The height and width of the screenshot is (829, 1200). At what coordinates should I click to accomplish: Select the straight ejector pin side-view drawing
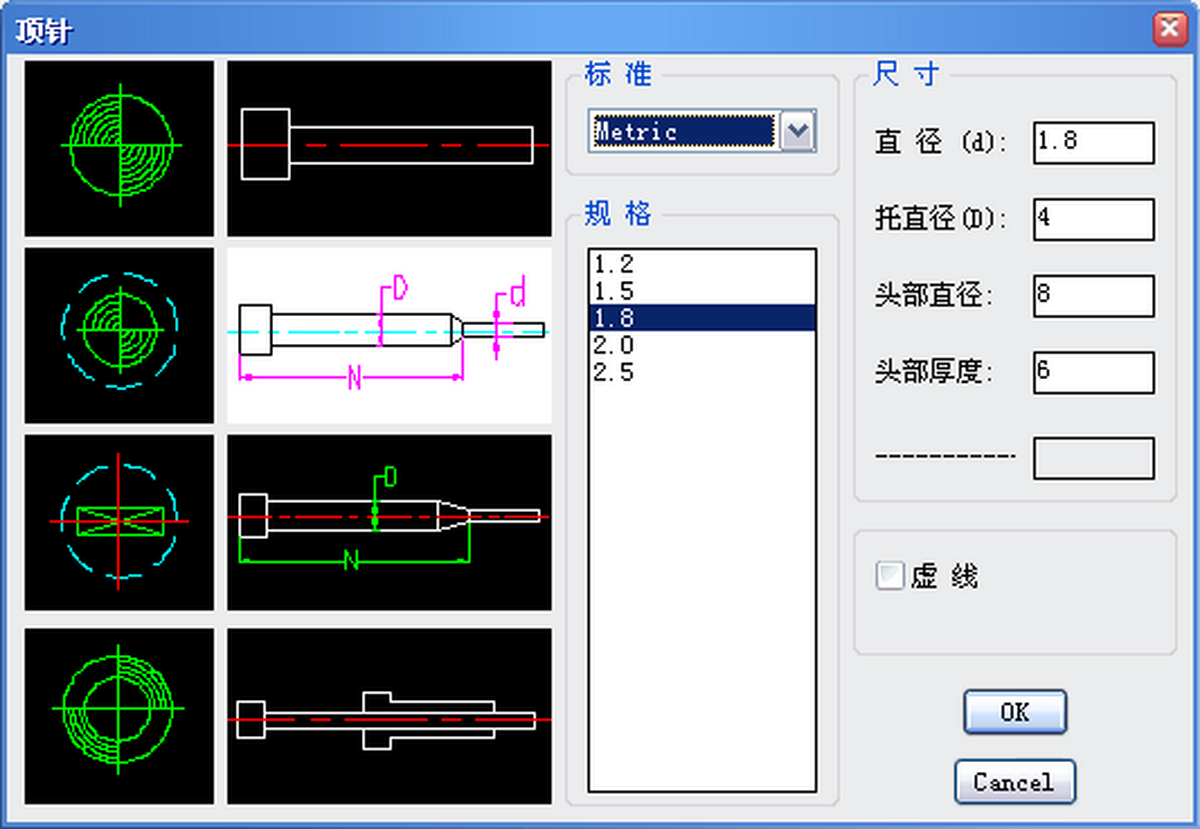point(389,148)
